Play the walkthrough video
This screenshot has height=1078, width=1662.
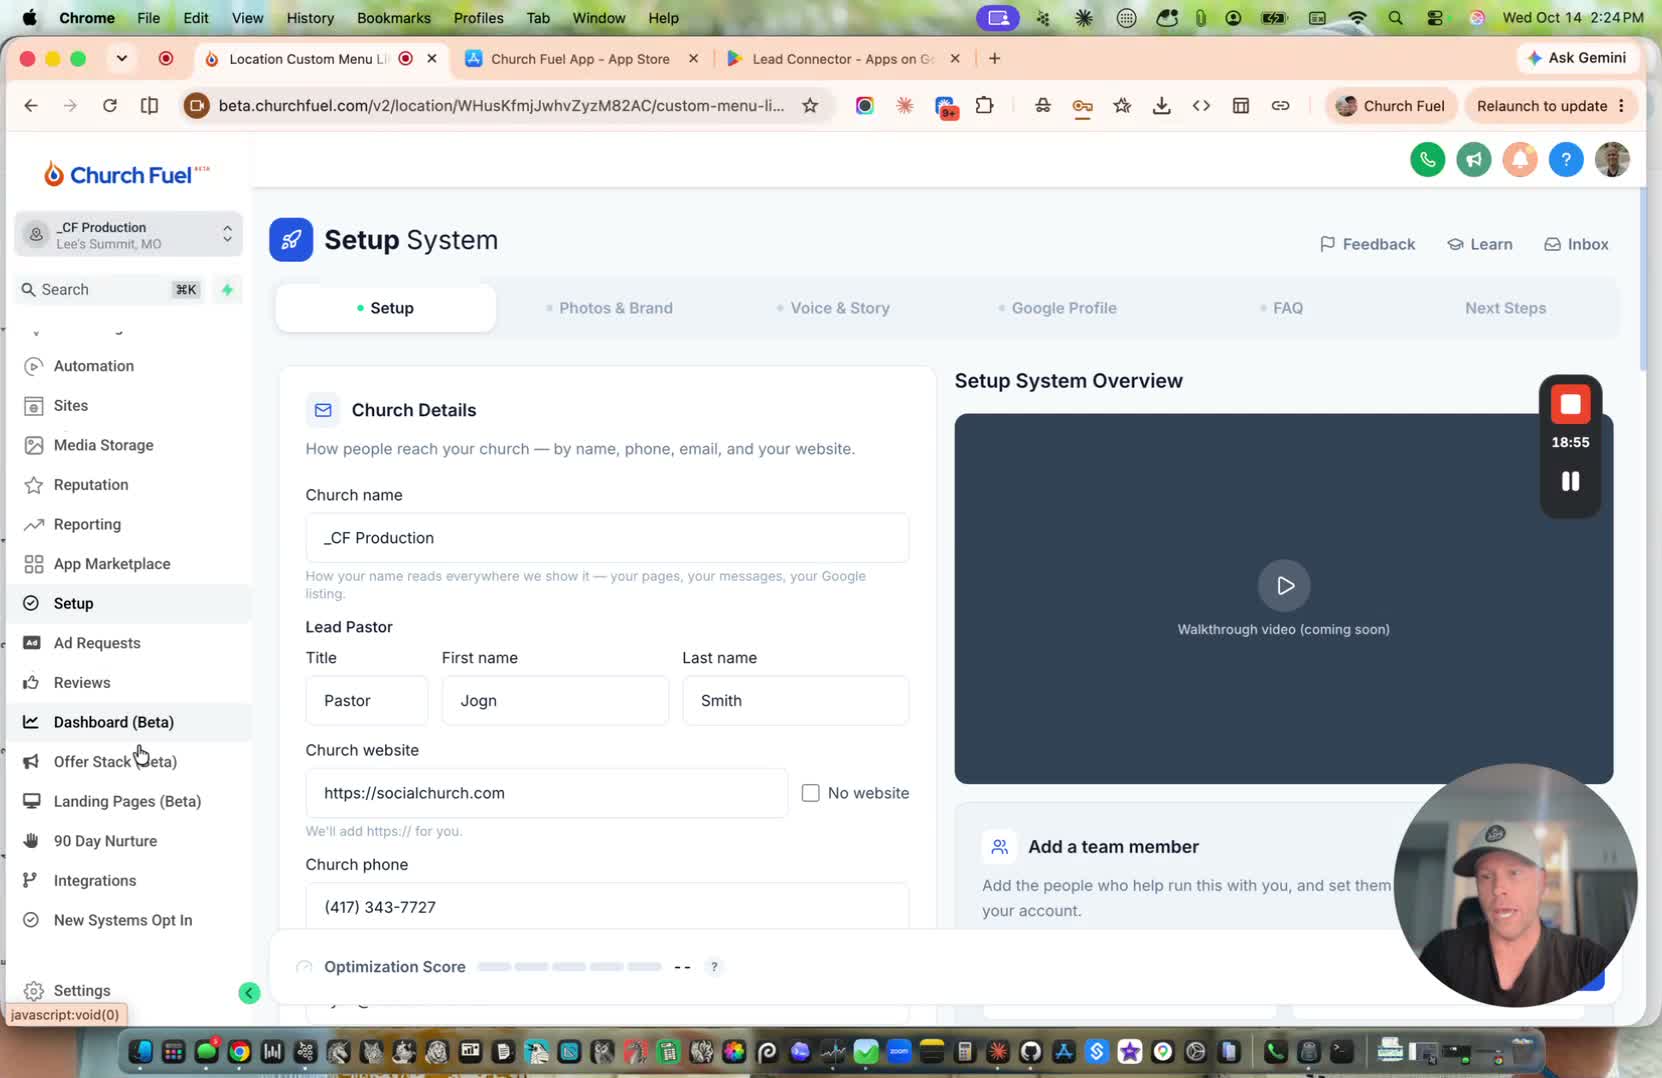(x=1284, y=586)
